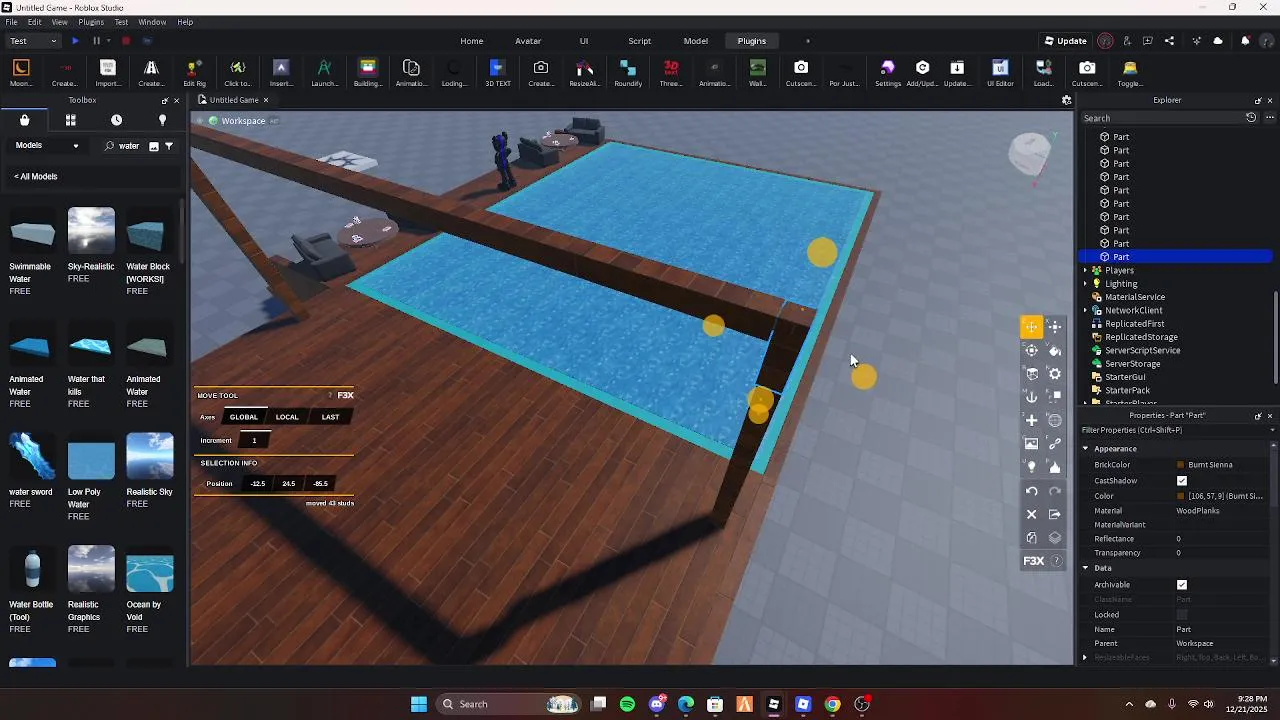Open the Windows Start menu
Viewport: 1280px width, 720px height.
coord(419,704)
